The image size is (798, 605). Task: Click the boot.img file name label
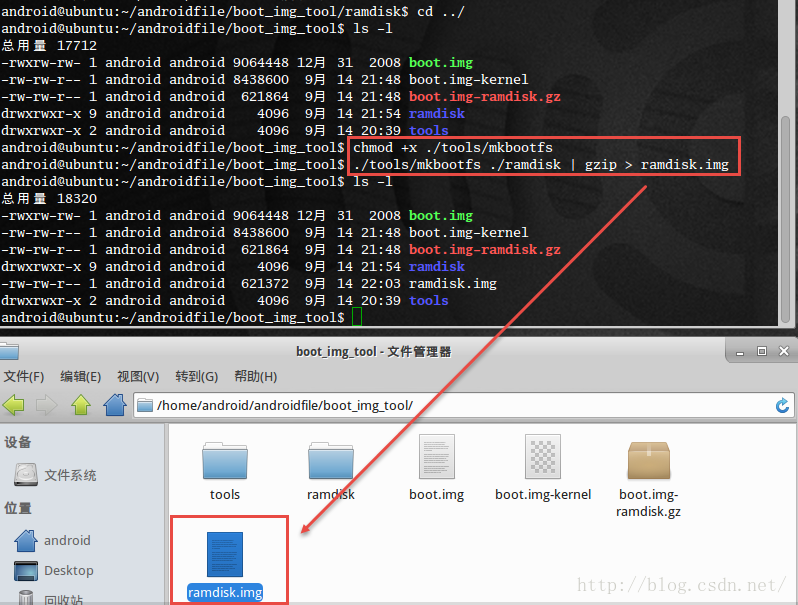coord(437,495)
